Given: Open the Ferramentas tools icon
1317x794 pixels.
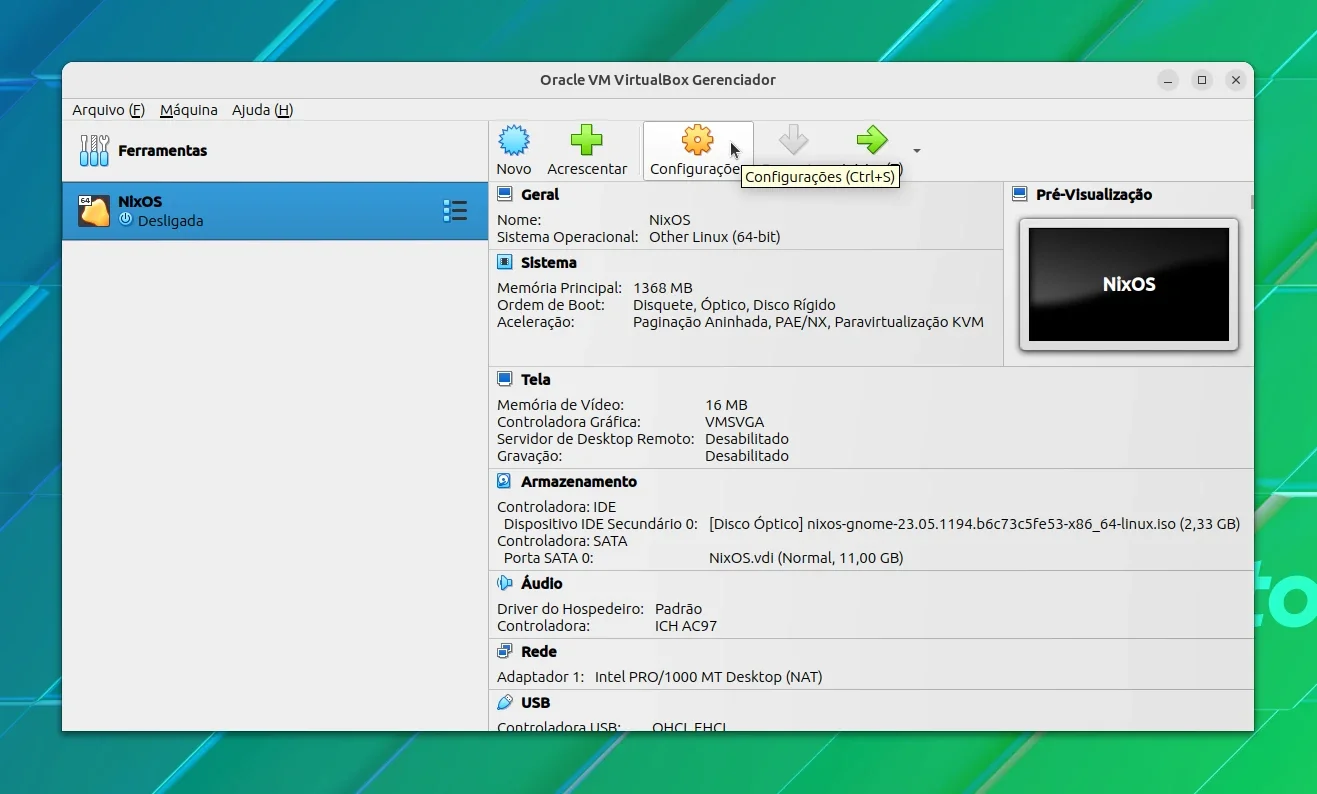Looking at the screenshot, I should click(94, 151).
